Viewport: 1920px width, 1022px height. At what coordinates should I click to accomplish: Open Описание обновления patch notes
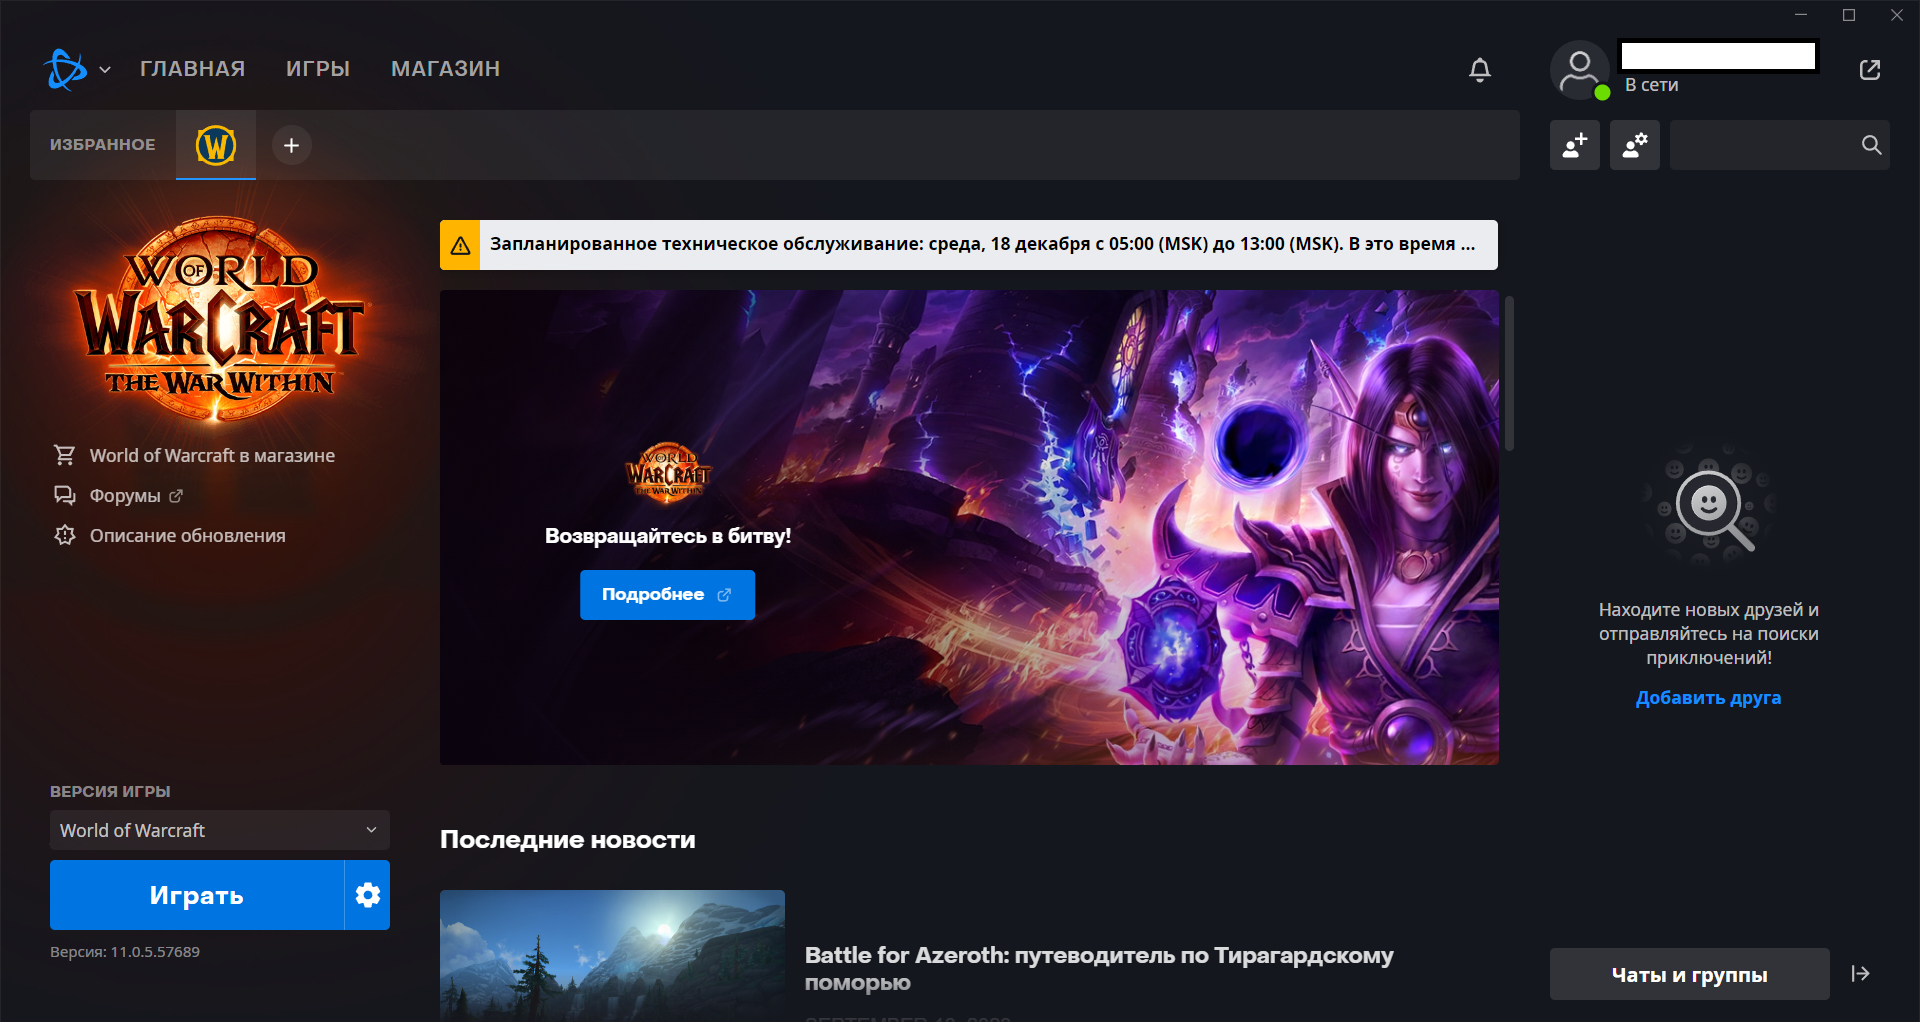coord(187,536)
